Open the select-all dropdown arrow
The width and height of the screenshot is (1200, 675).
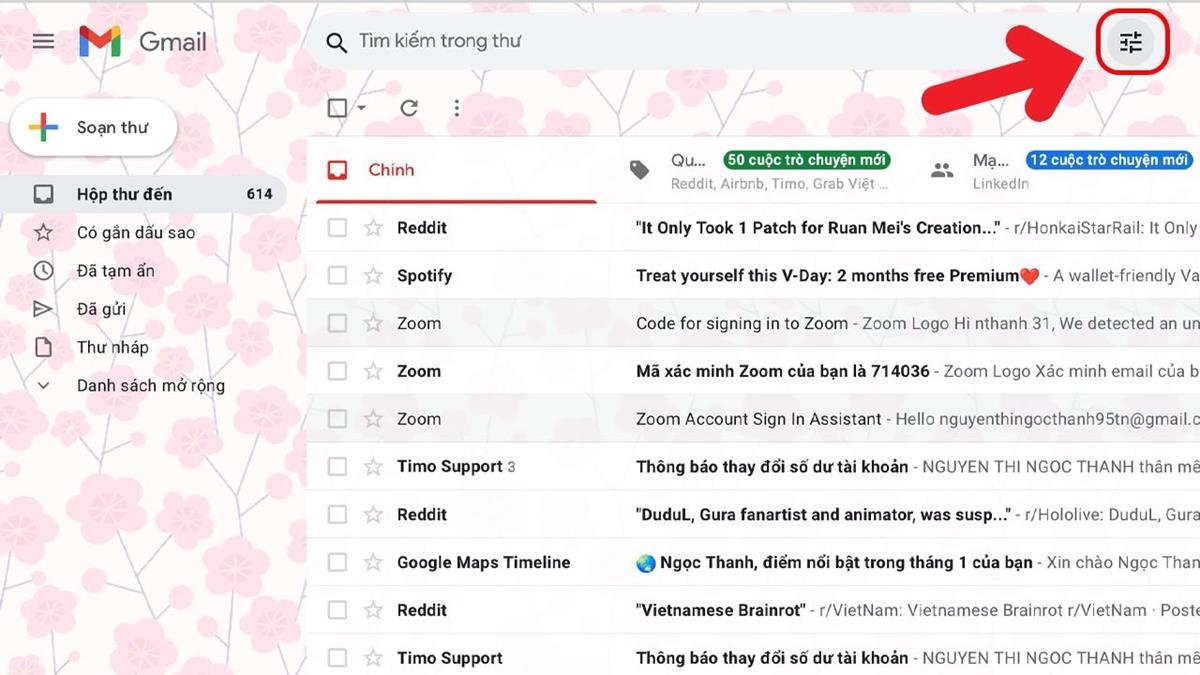(361, 108)
